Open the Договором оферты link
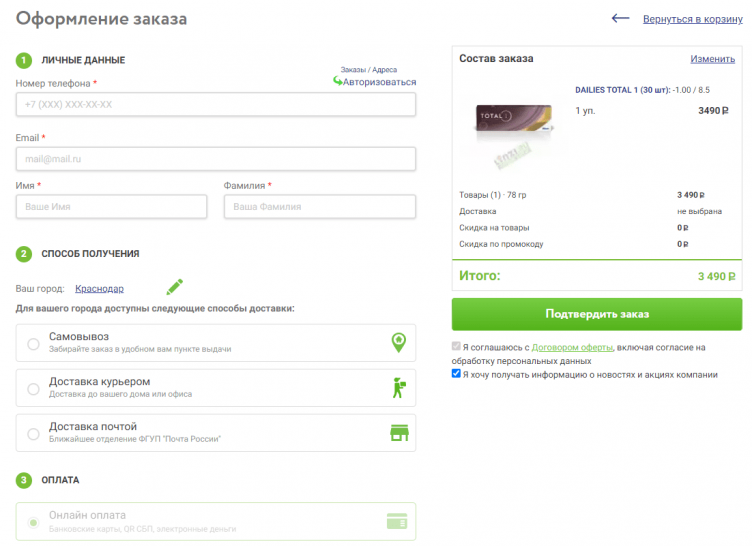The width and height of the screenshot is (752, 546). tap(572, 347)
